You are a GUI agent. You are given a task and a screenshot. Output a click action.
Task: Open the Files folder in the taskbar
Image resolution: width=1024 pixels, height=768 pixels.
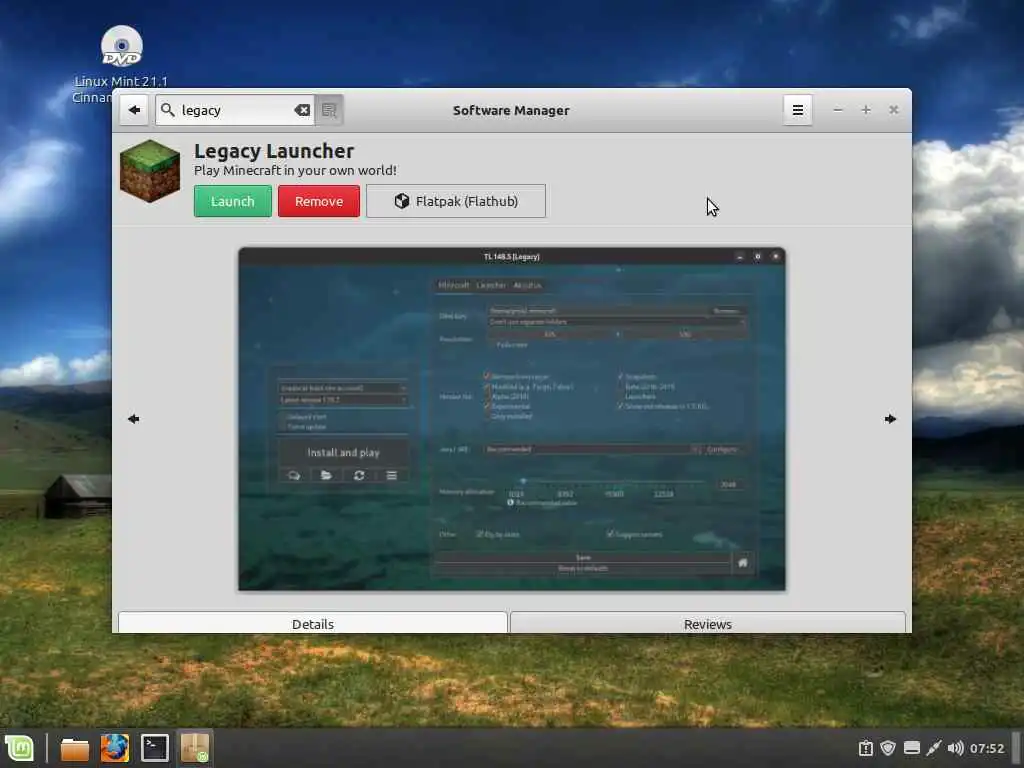(x=74, y=748)
